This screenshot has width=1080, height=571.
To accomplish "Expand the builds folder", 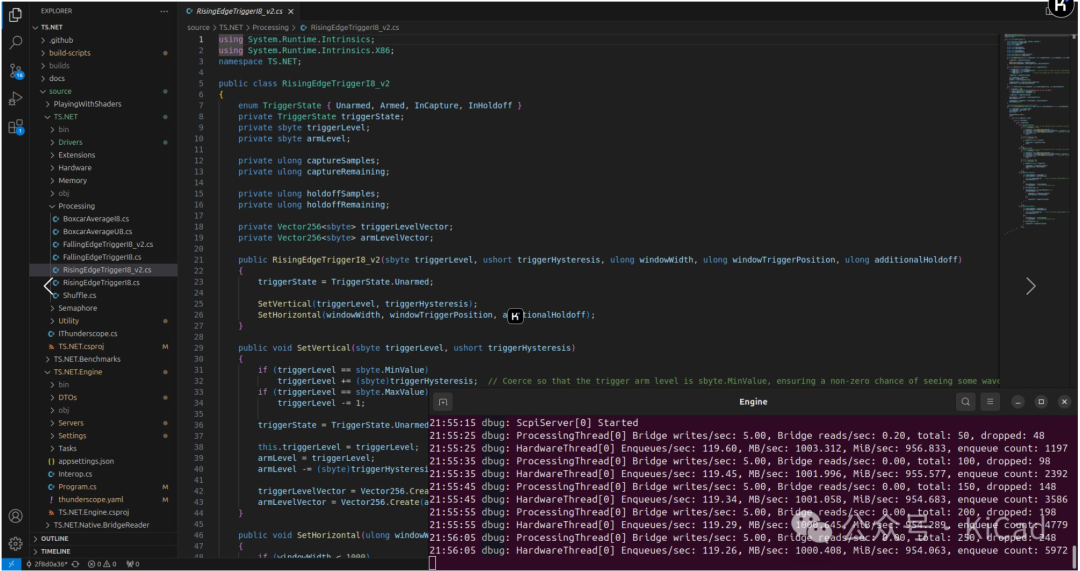I will (103, 65).
